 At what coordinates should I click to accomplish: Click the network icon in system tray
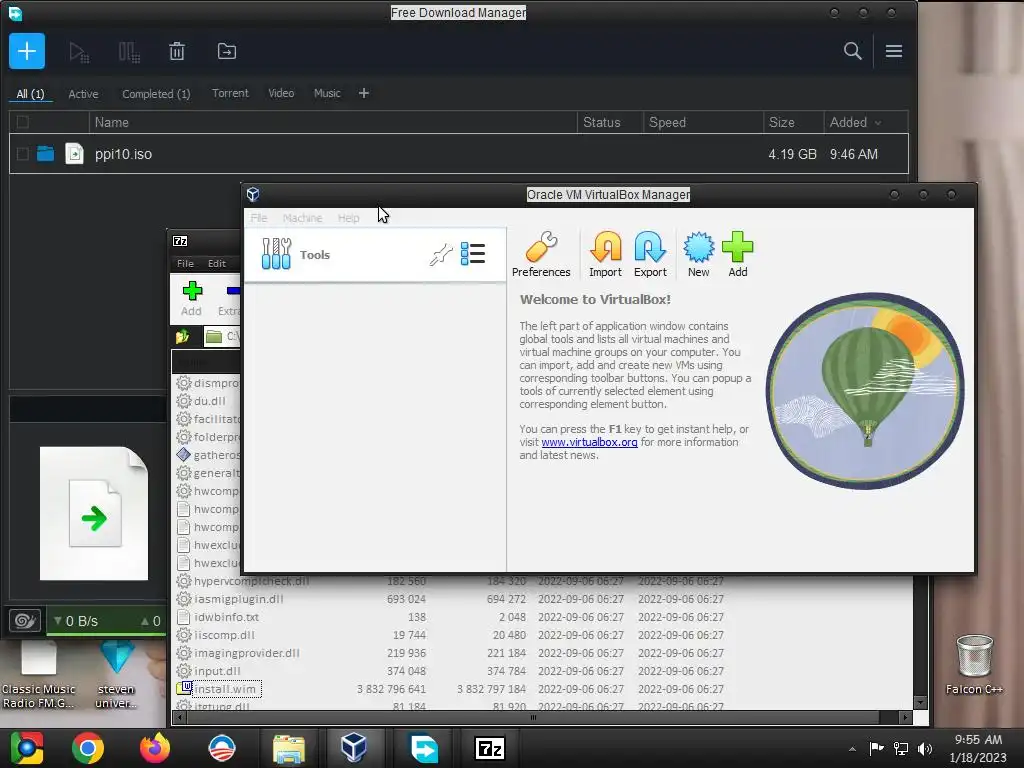[901, 749]
